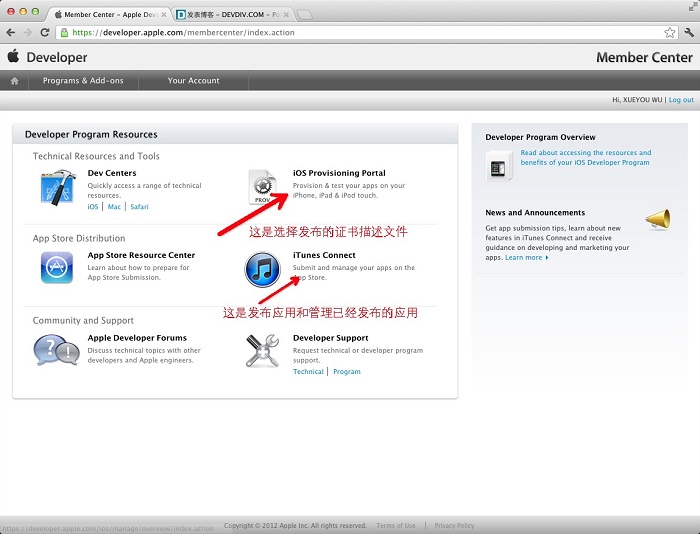Open the Dev Centers heading
The height and width of the screenshot is (534, 700).
112,173
